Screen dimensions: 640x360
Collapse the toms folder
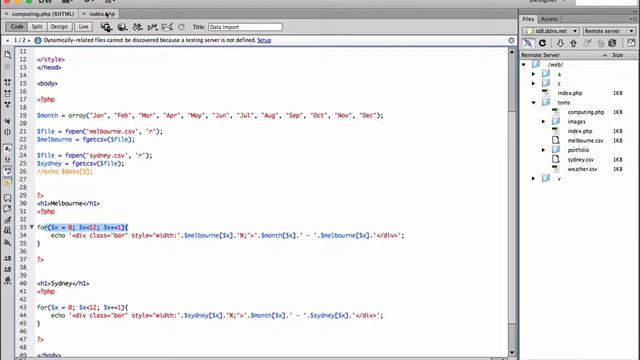[x=534, y=102]
